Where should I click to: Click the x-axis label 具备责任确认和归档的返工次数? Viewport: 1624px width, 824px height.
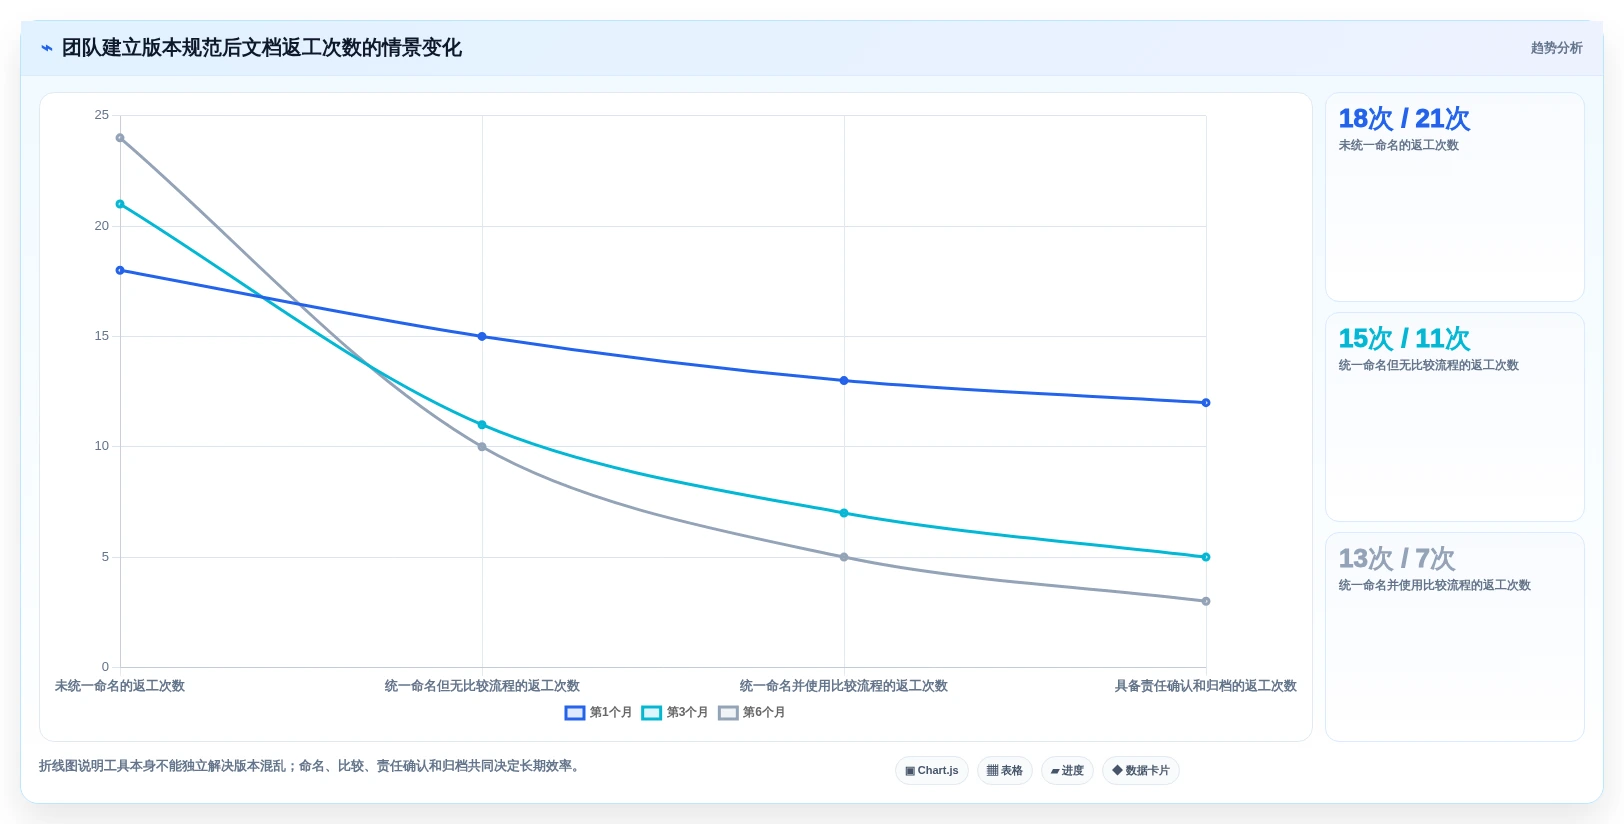click(1206, 686)
